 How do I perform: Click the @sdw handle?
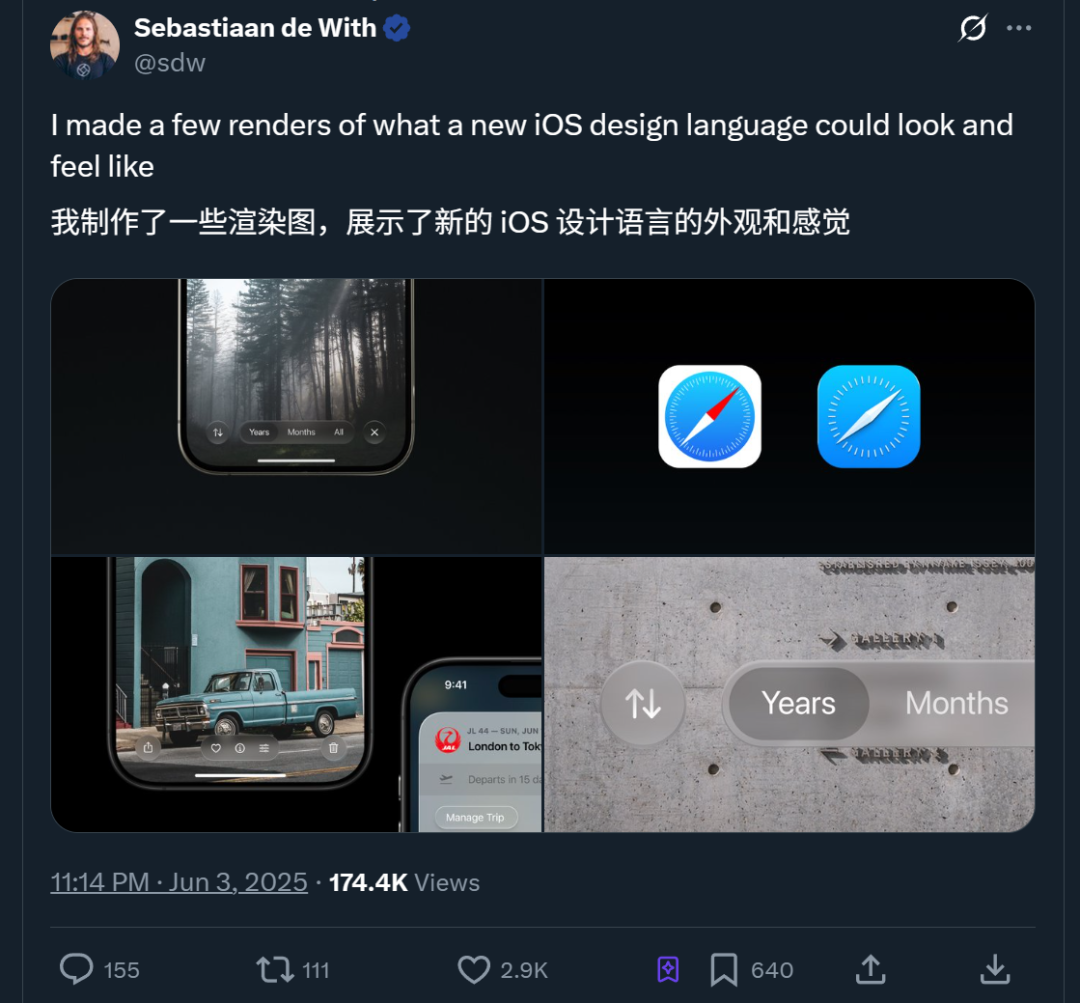pyautogui.click(x=169, y=63)
